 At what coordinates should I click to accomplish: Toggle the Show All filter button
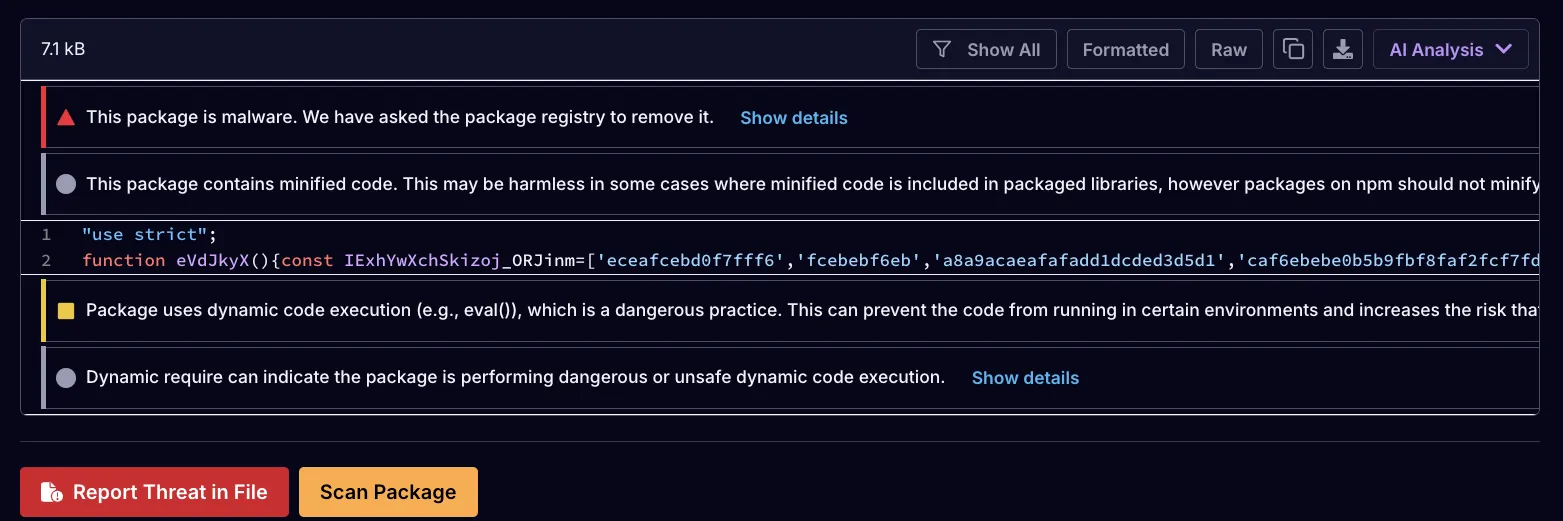point(986,49)
